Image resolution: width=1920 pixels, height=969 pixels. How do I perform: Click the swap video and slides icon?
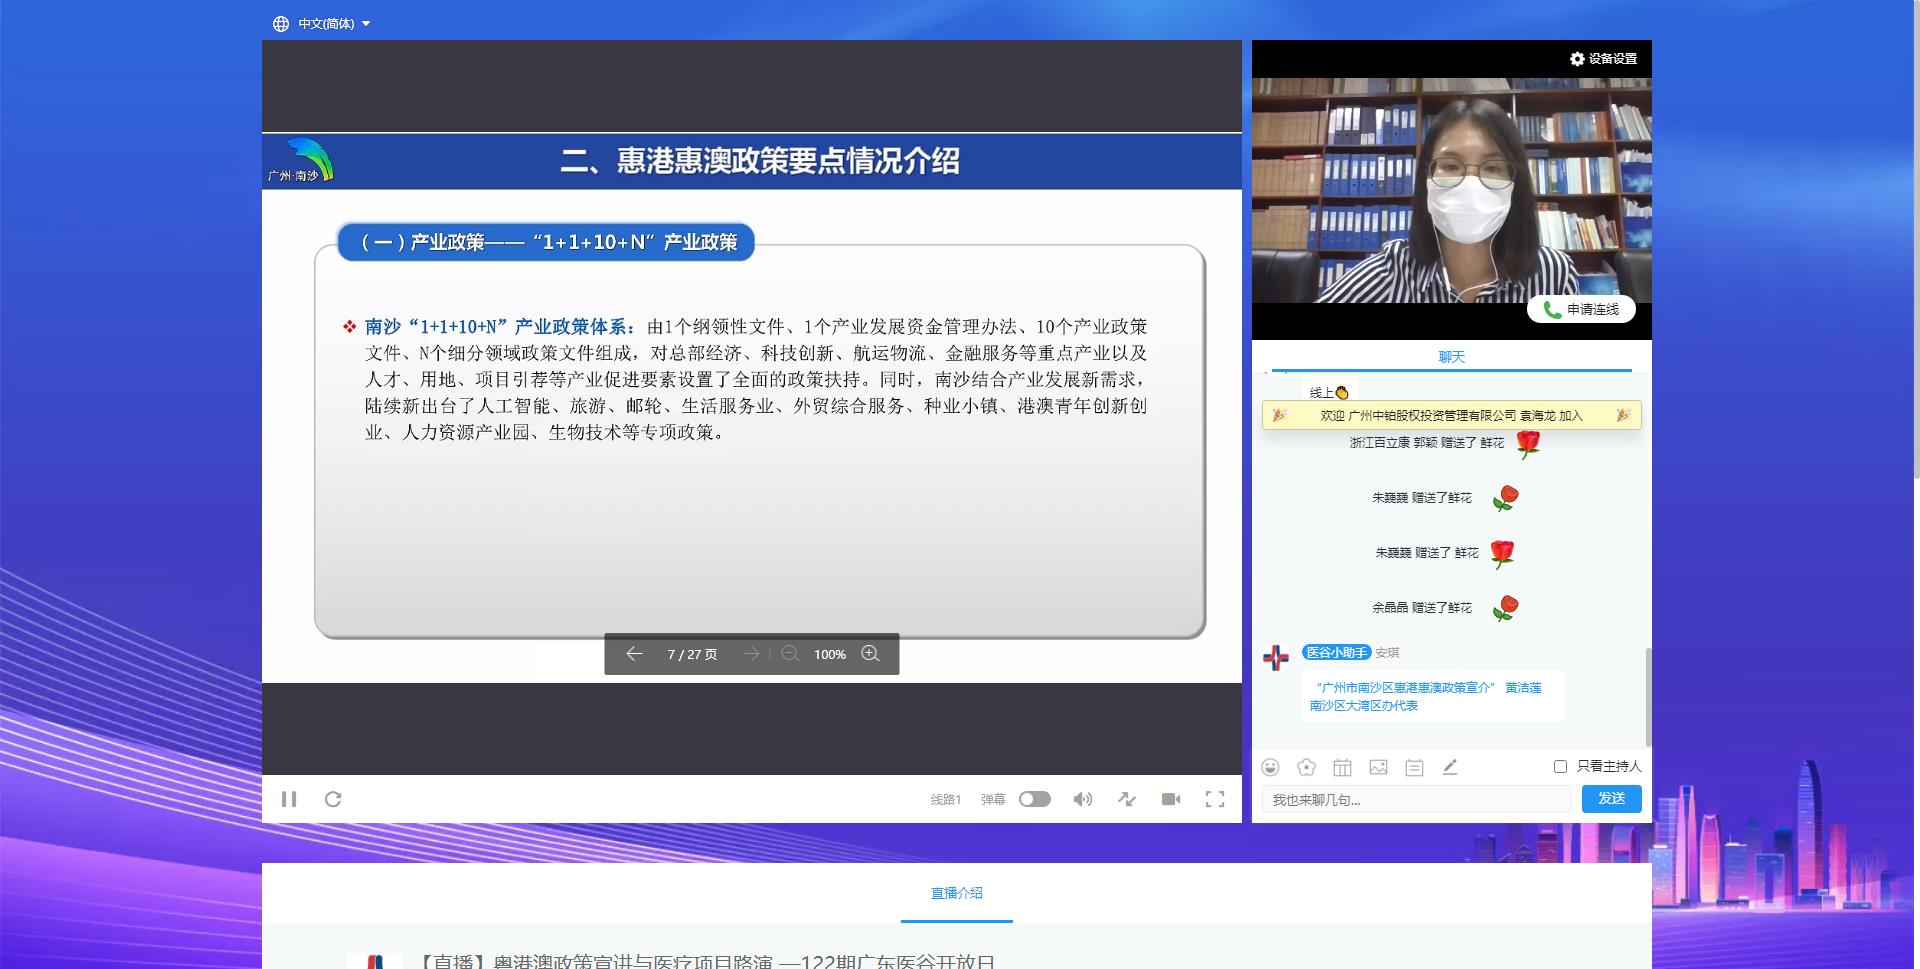pyautogui.click(x=1127, y=799)
